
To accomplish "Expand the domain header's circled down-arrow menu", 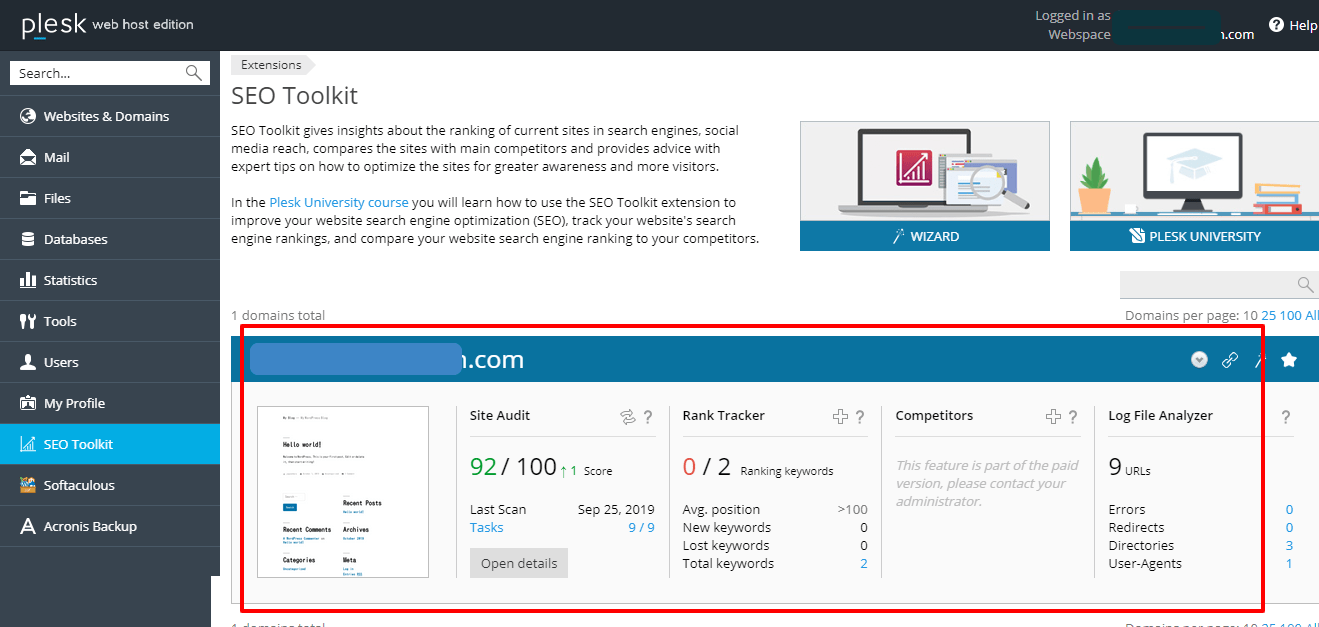I will [1200, 360].
